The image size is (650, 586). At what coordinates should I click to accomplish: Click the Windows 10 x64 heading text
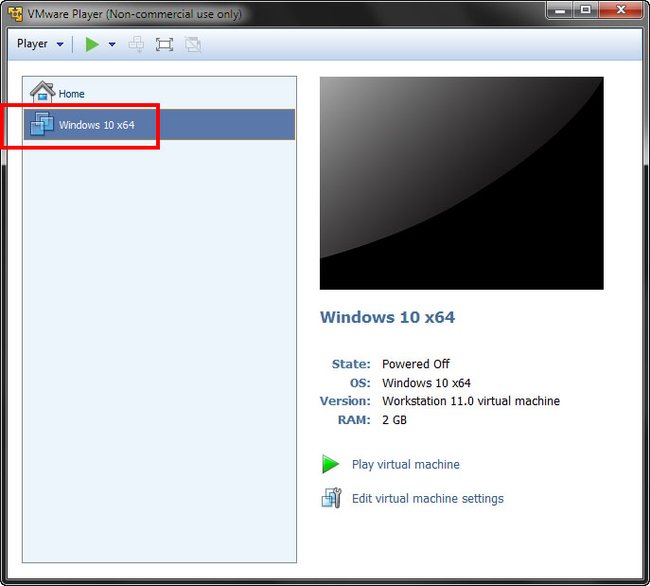coord(387,317)
